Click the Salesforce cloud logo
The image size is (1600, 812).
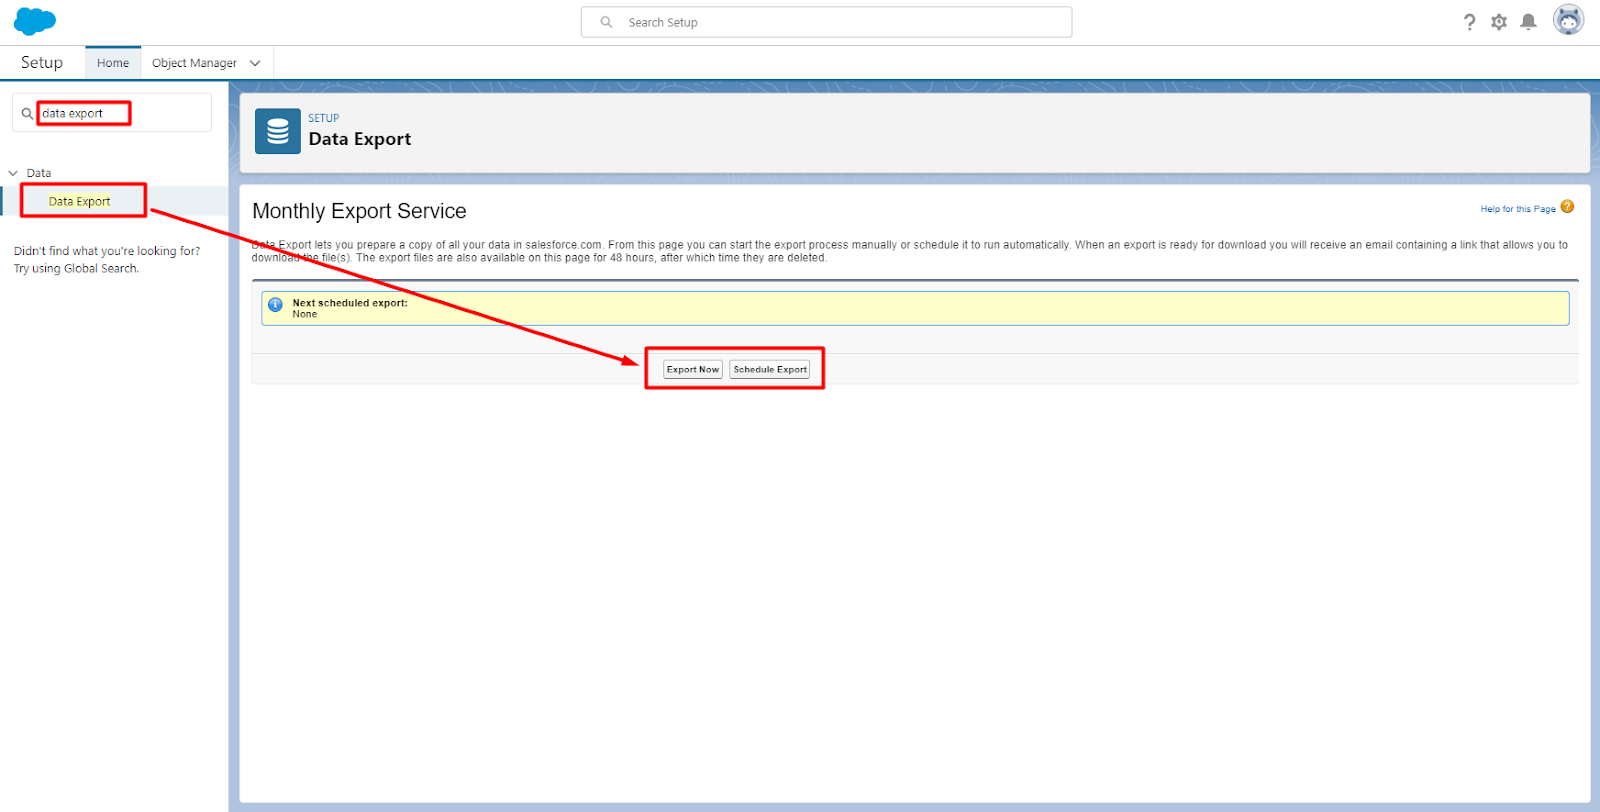[x=35, y=21]
